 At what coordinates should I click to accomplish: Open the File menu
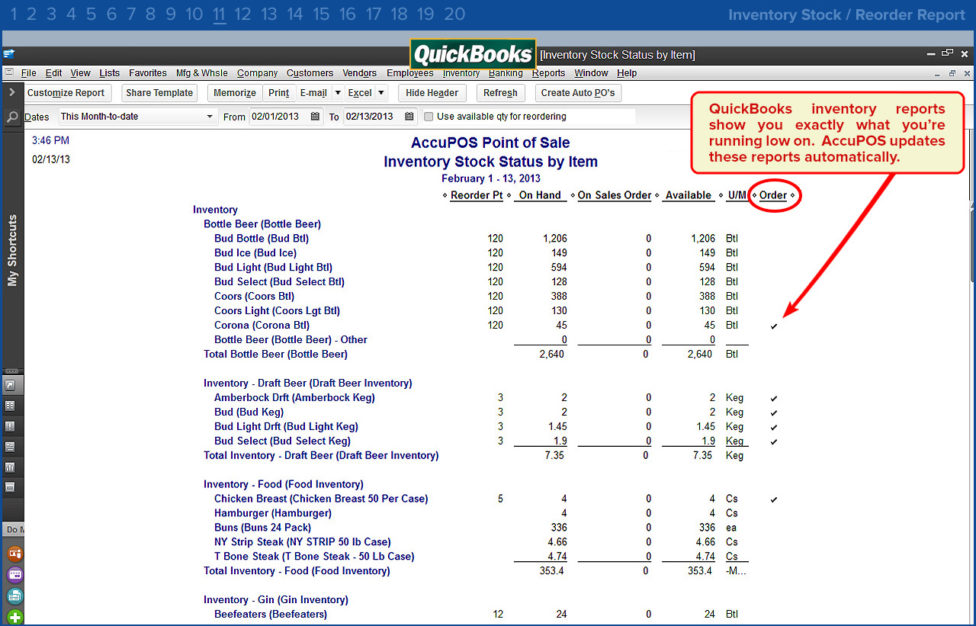[x=29, y=73]
